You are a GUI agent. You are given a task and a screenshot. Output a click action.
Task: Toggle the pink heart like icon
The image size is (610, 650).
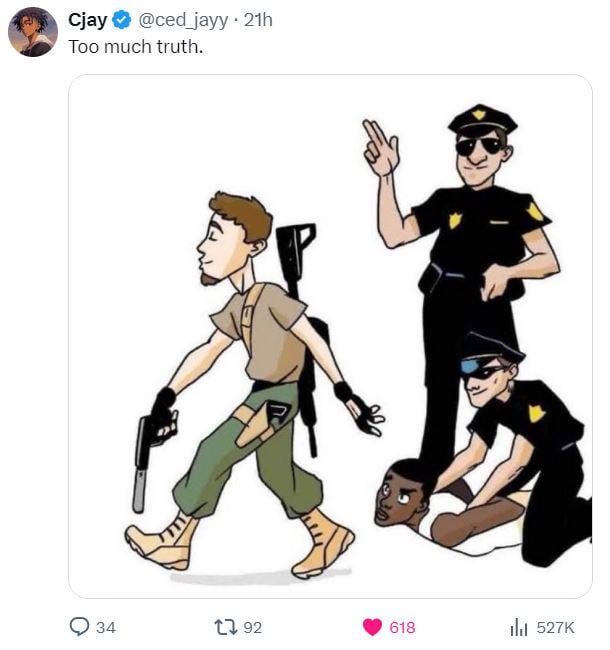tap(372, 627)
